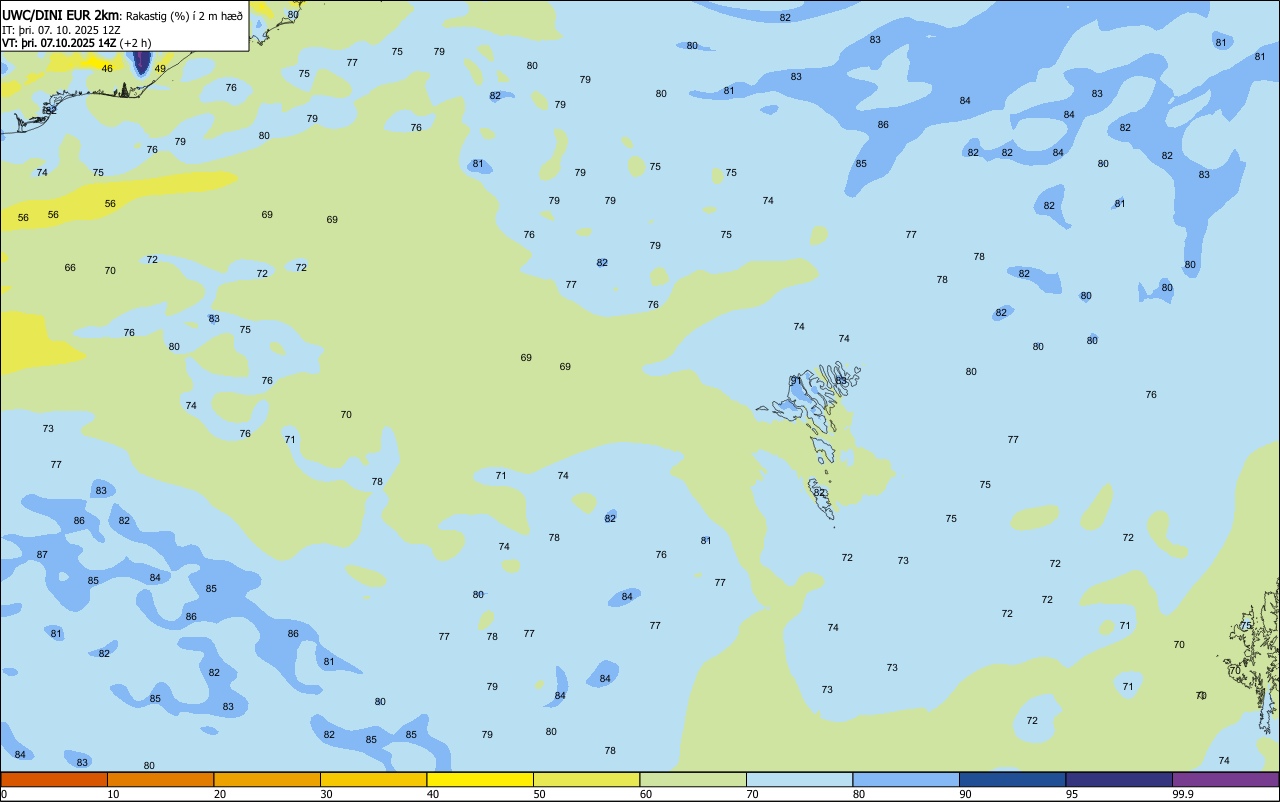Click the 70–80 light blue legend swatch
The image size is (1280, 802).
799,779
